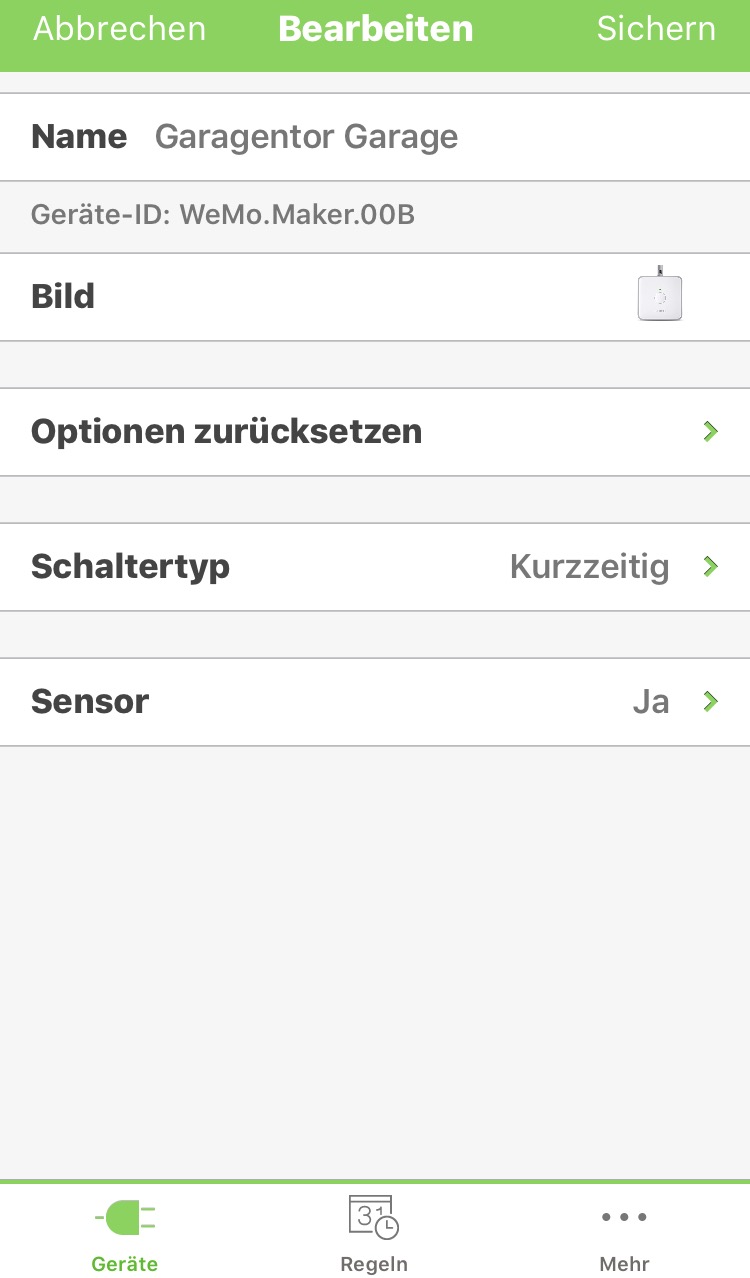Expand Schaltertyp using its green chevron
This screenshot has width=750, height=1278.
tap(711, 567)
